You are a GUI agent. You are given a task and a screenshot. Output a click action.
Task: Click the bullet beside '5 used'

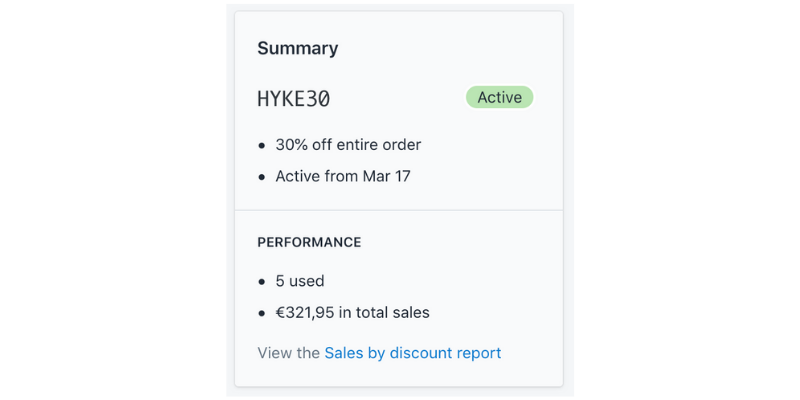(262, 282)
